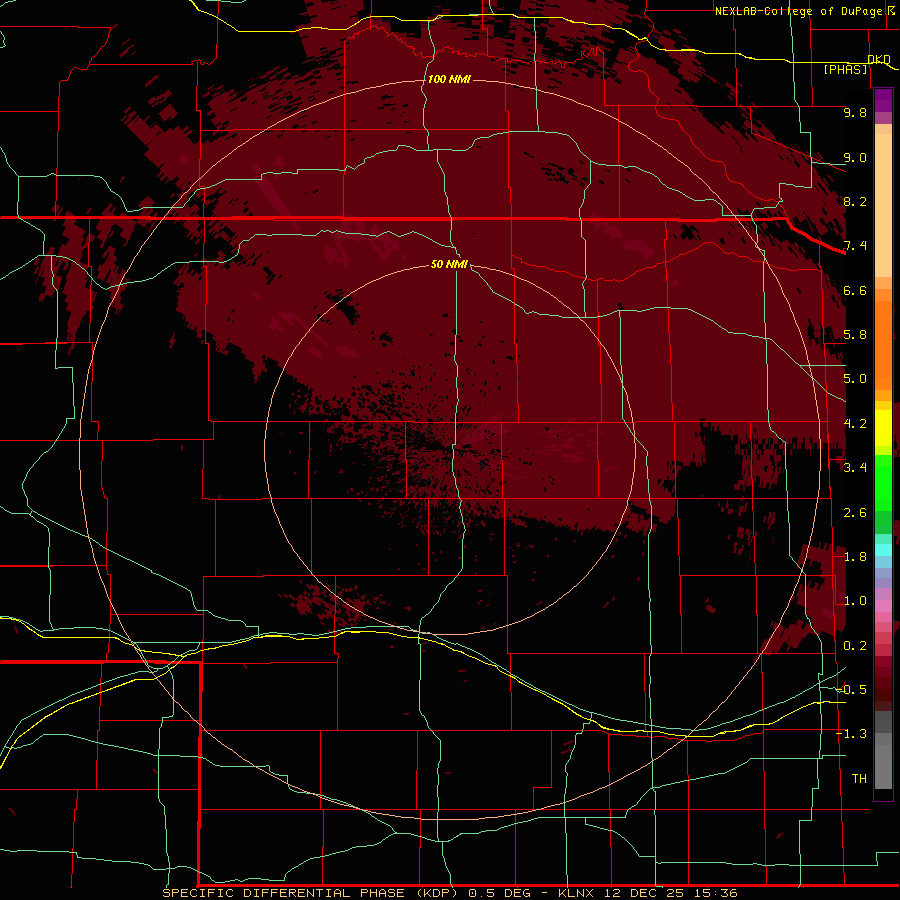Pick the orange color bar segment
The height and width of the screenshot is (900, 900).
click(x=883, y=344)
